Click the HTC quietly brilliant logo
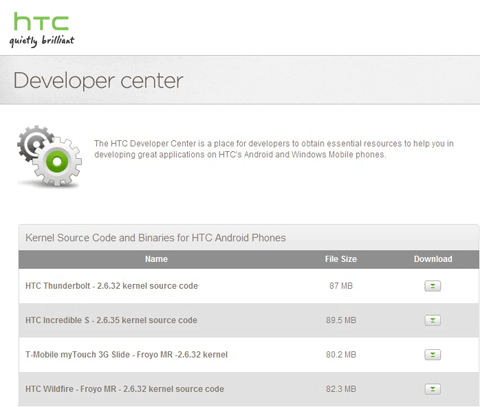Screen dimensions: 480x407 click(x=42, y=30)
